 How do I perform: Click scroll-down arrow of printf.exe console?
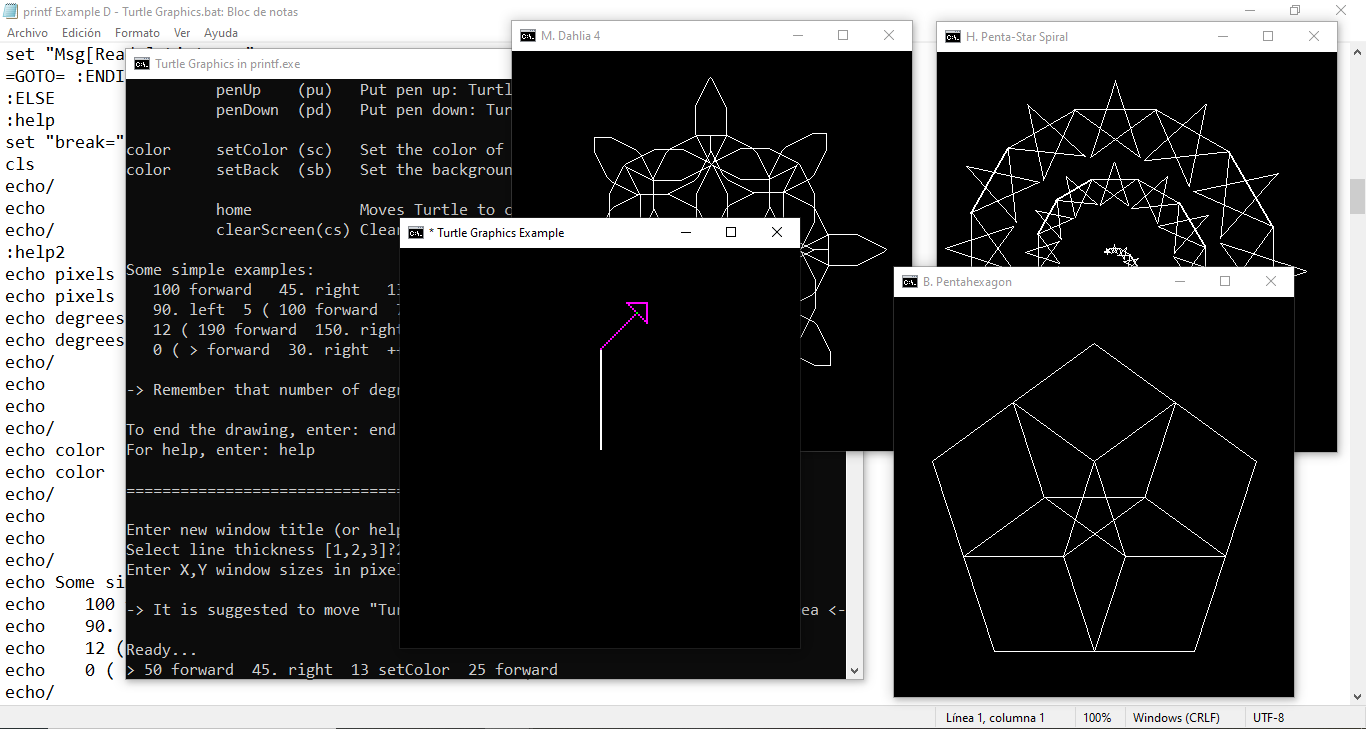click(x=855, y=671)
